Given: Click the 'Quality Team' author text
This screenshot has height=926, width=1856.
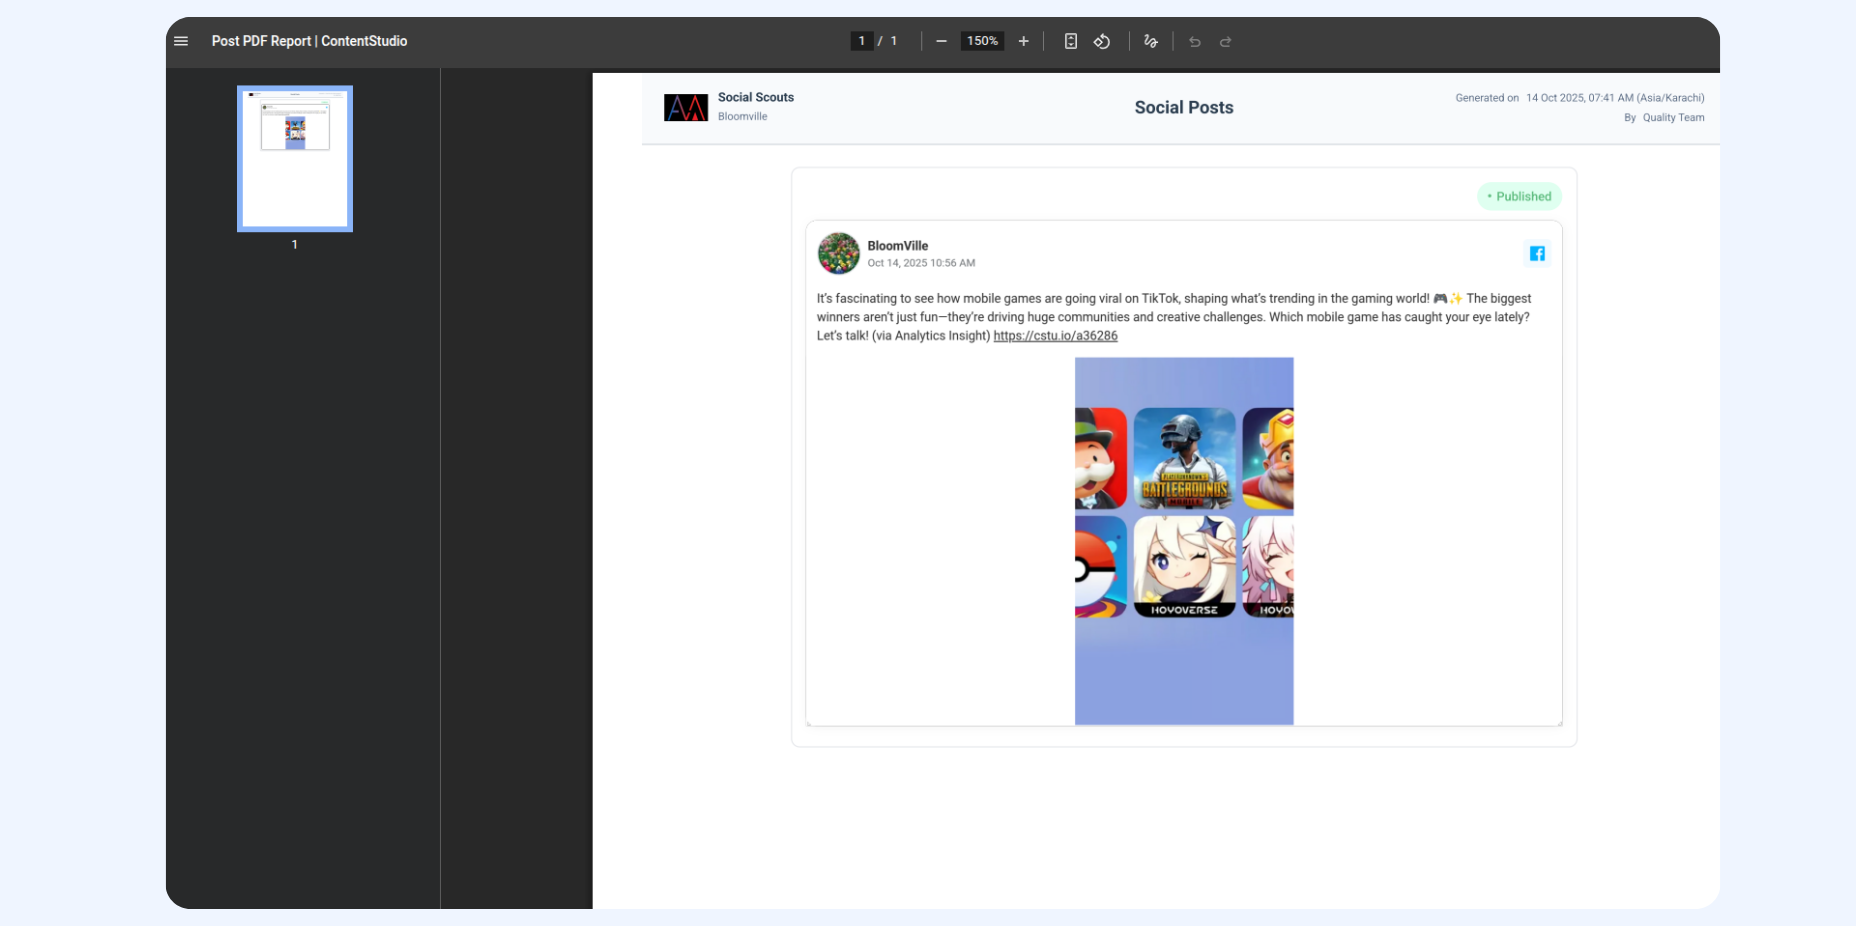Looking at the screenshot, I should tap(1673, 118).
